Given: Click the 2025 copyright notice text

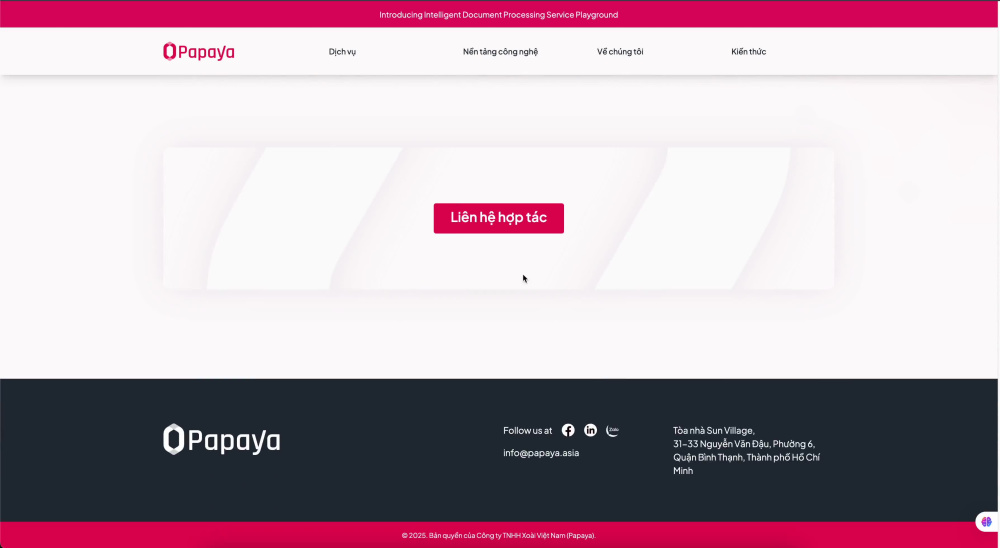Looking at the screenshot, I should [x=499, y=536].
